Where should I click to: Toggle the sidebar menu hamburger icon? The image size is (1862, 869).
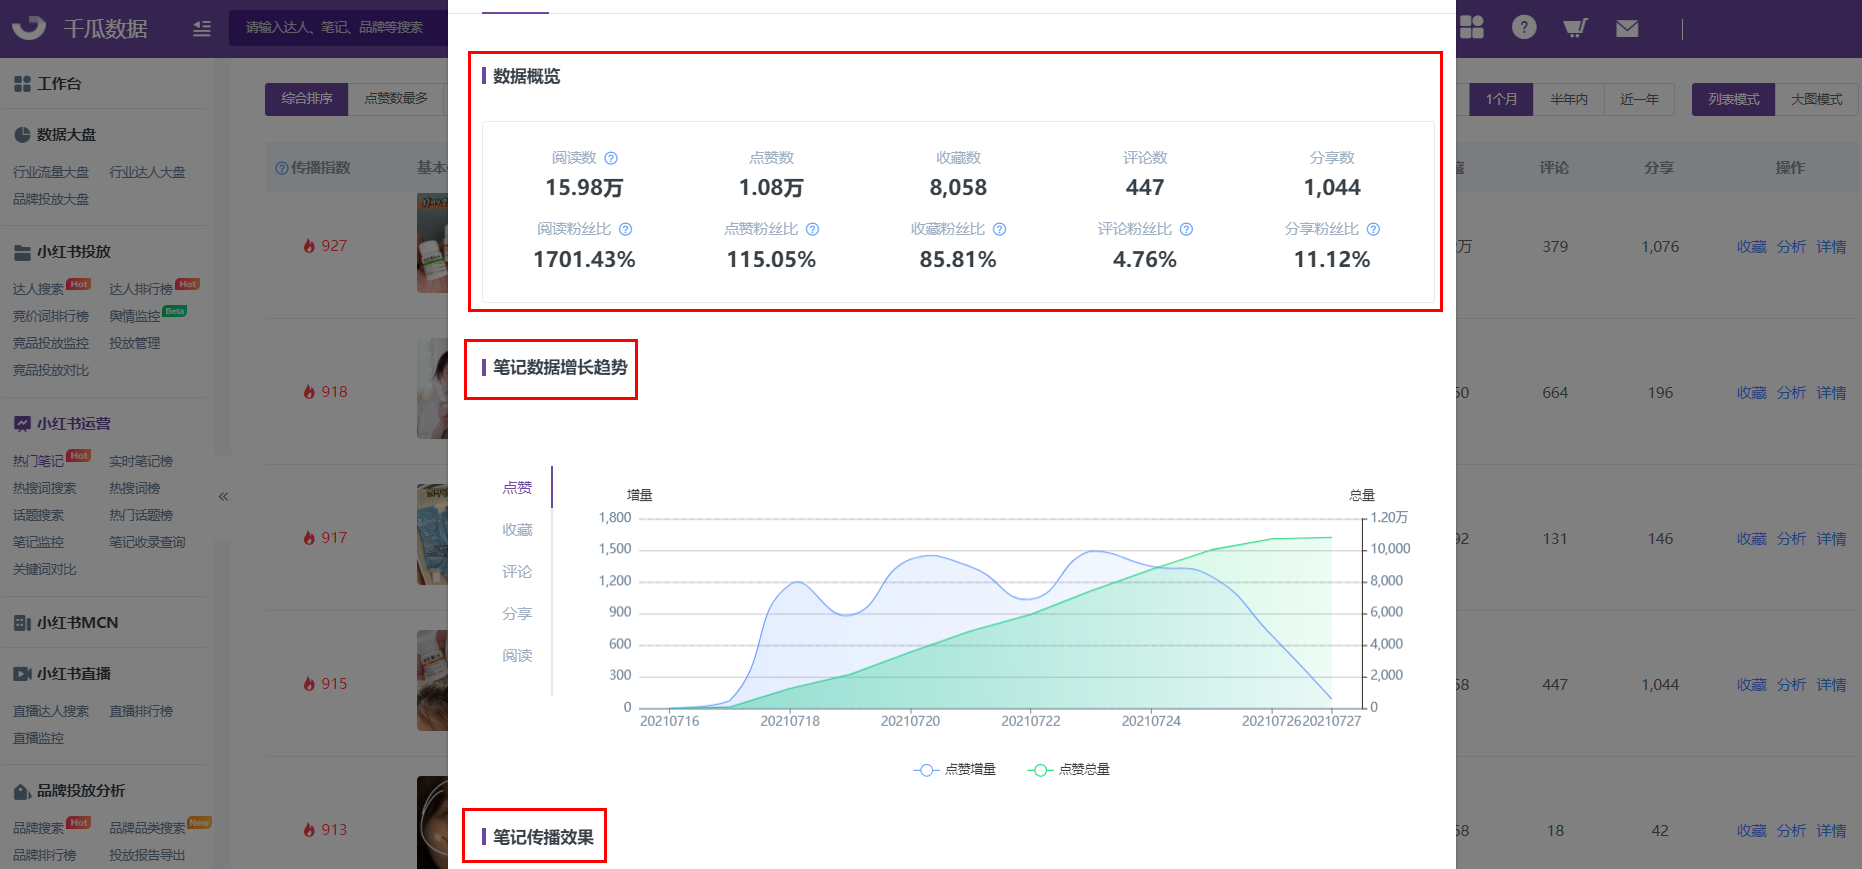[202, 29]
